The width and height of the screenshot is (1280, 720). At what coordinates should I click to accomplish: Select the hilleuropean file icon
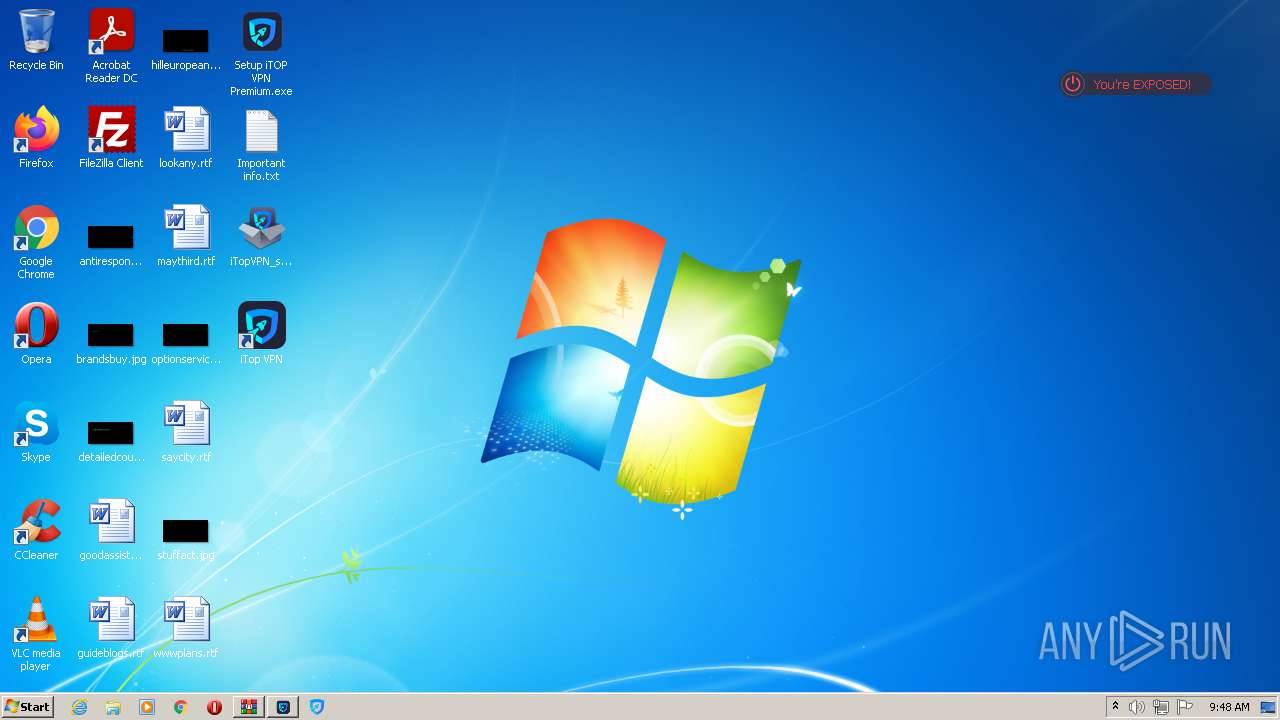(x=186, y=48)
